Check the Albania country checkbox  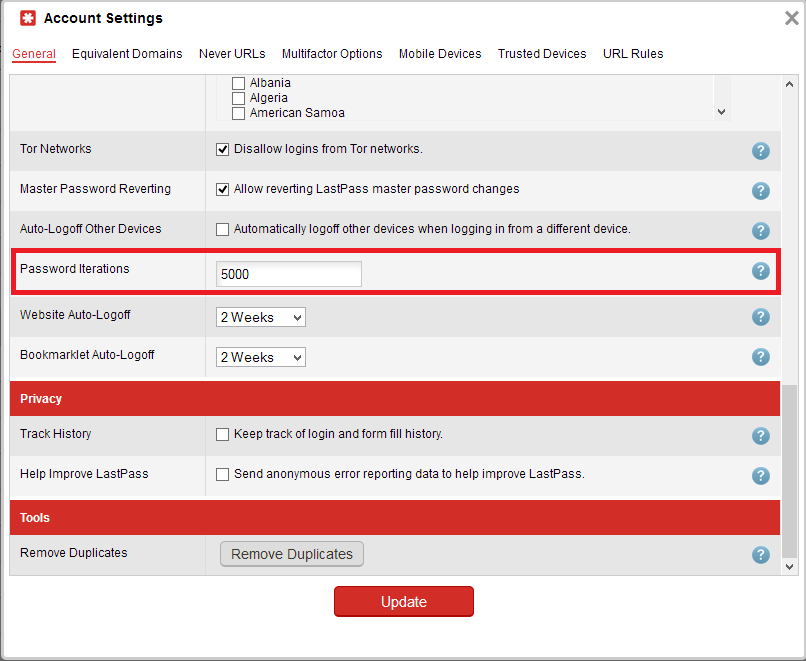pos(239,83)
